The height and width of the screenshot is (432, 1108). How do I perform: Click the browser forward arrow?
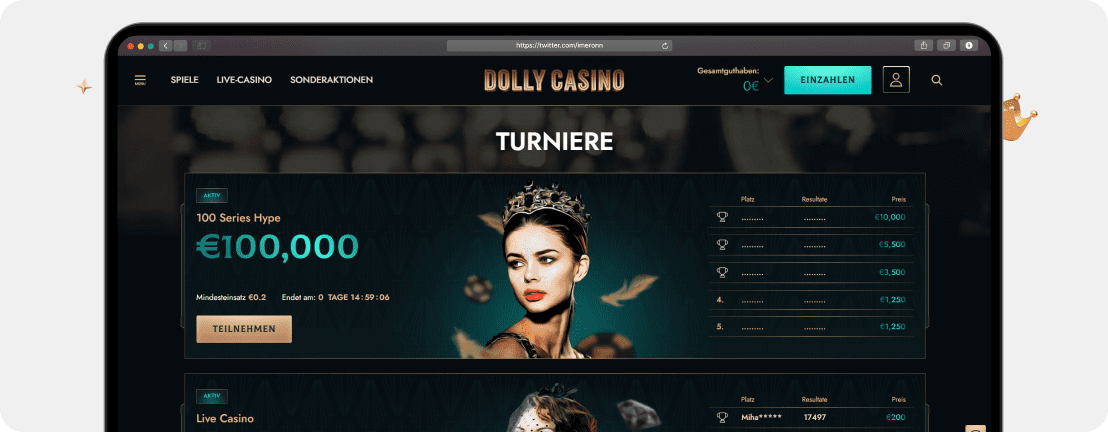tap(180, 45)
